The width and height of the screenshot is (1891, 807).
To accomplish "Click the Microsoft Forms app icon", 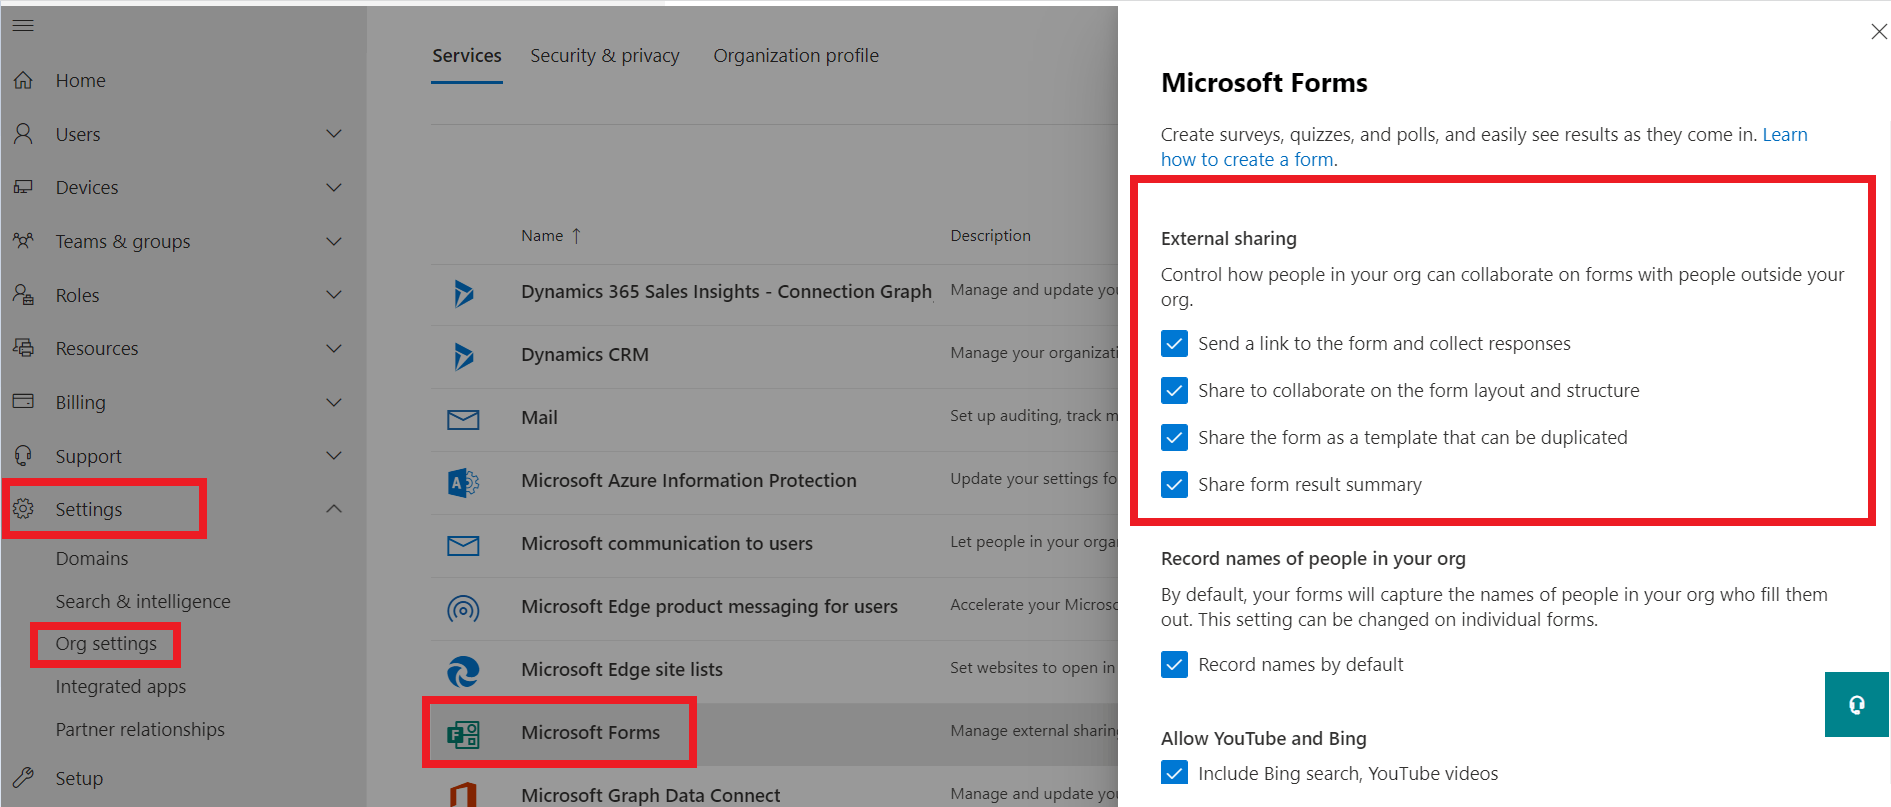I will (x=463, y=733).
